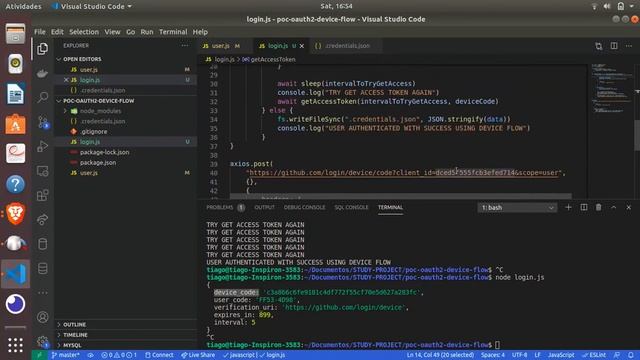The width and height of the screenshot is (640, 360).
Task: Open the Run and Debug view
Action: pyautogui.click(x=42, y=146)
